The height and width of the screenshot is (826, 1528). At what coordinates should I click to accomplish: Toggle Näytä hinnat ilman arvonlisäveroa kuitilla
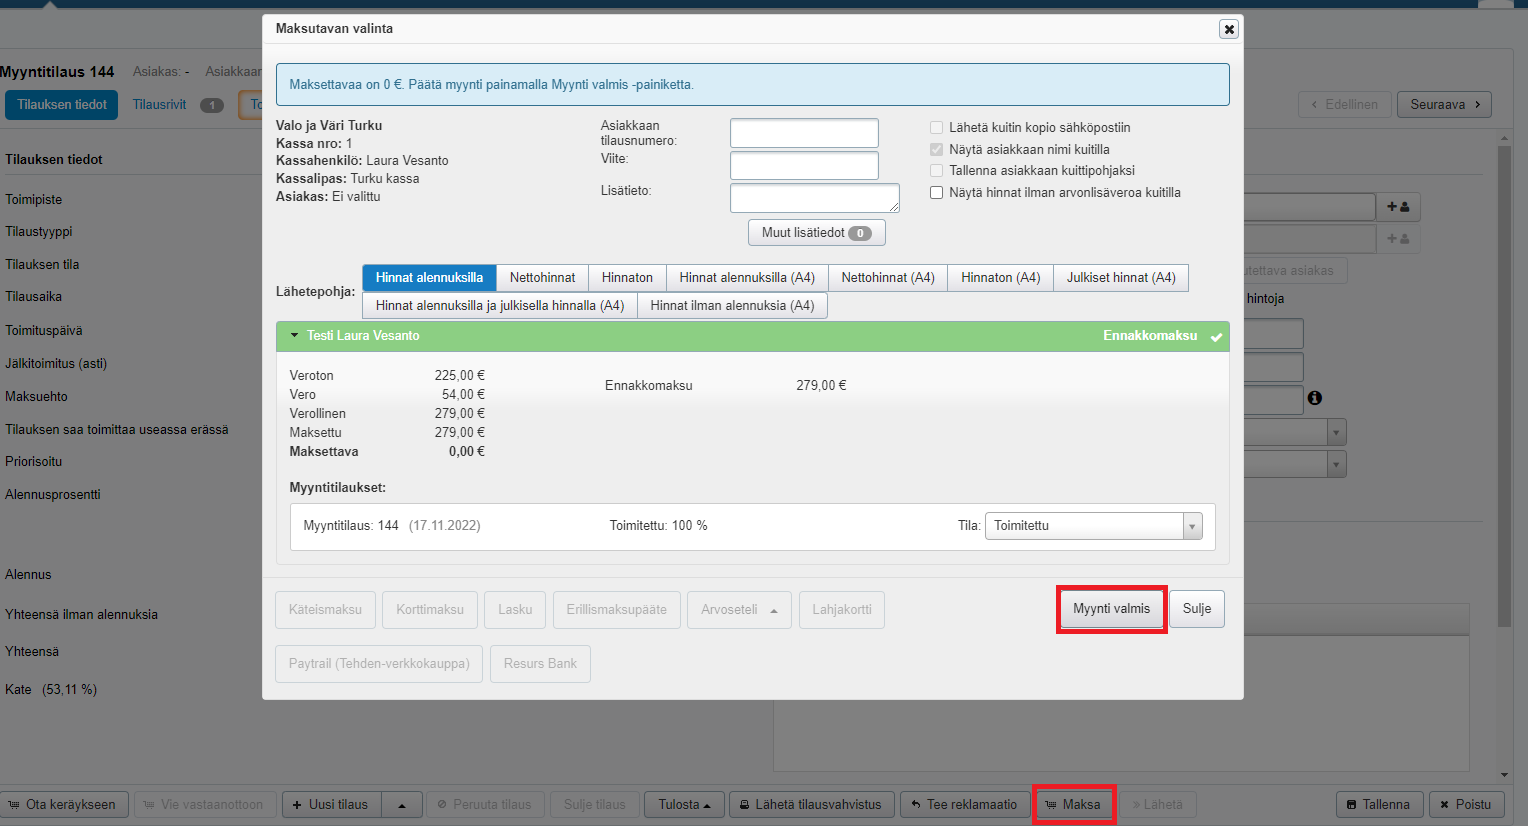937,193
